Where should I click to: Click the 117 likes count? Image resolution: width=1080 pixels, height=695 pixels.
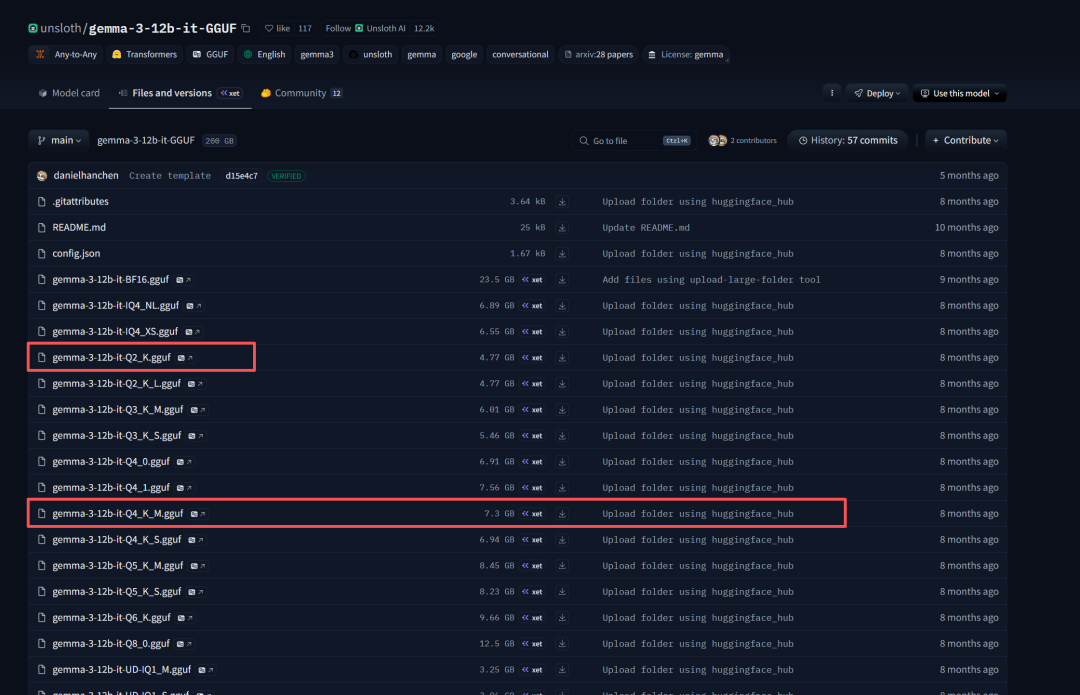(x=305, y=28)
